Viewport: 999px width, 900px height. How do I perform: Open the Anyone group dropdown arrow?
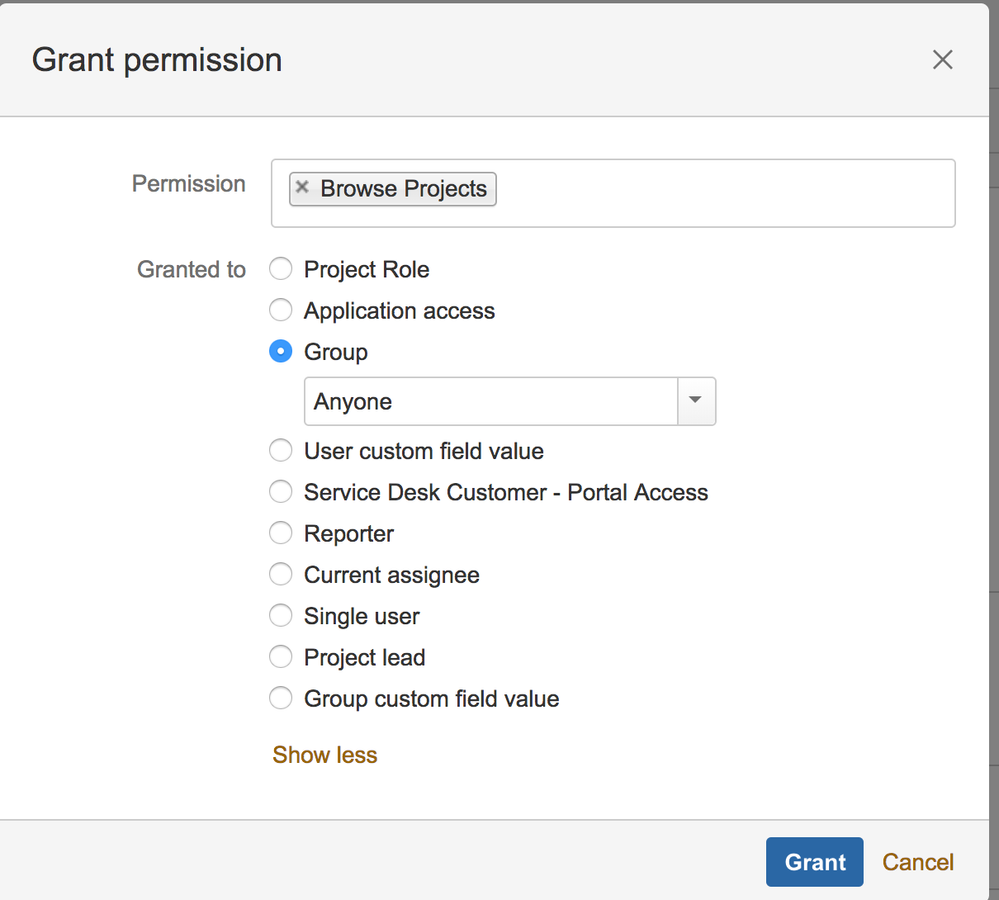(x=696, y=401)
